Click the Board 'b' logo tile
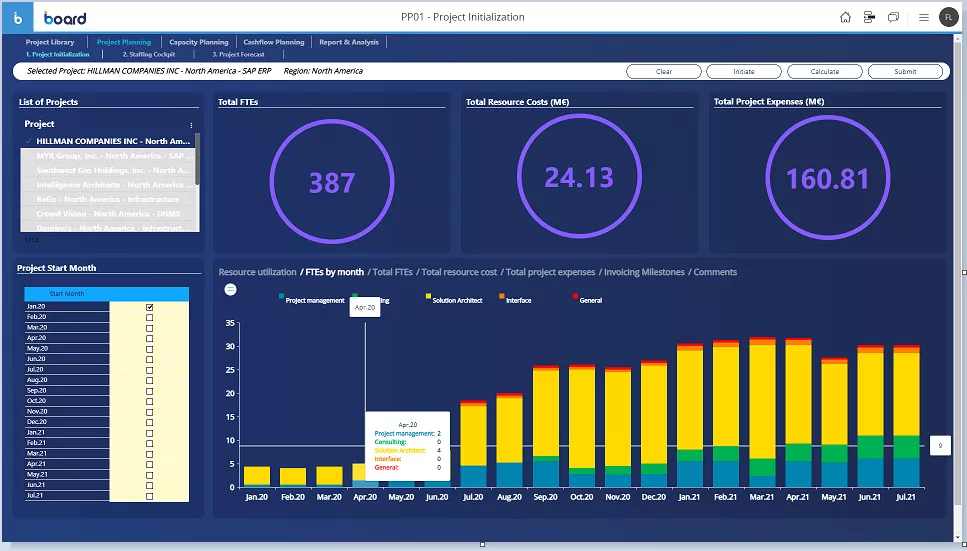The height and width of the screenshot is (551, 967). (17, 17)
